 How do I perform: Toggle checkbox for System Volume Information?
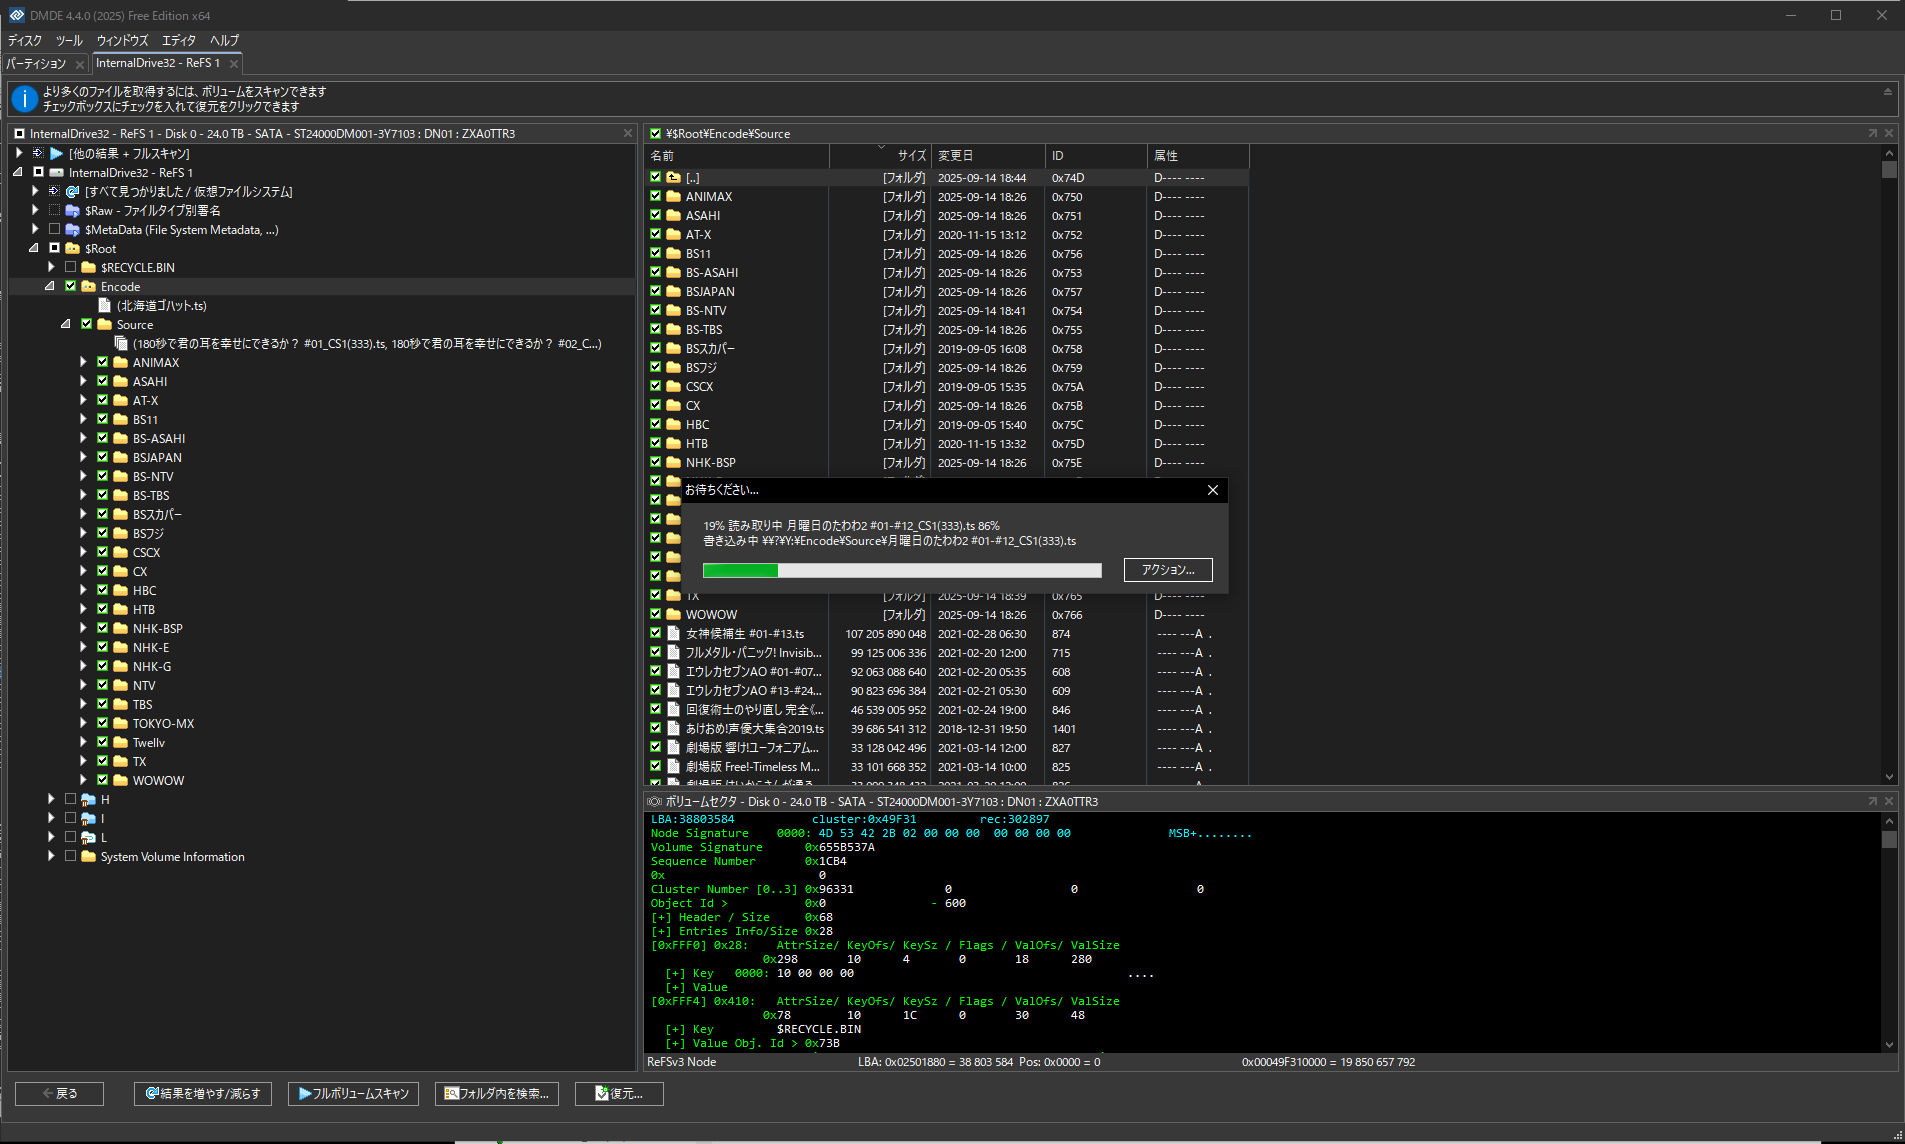pos(70,857)
